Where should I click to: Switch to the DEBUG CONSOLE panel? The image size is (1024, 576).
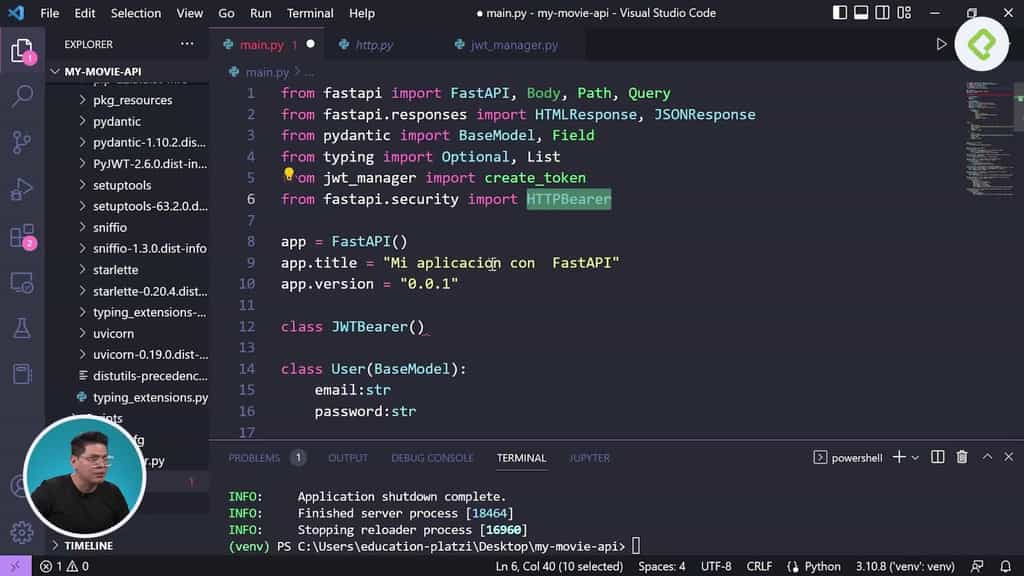(432, 457)
